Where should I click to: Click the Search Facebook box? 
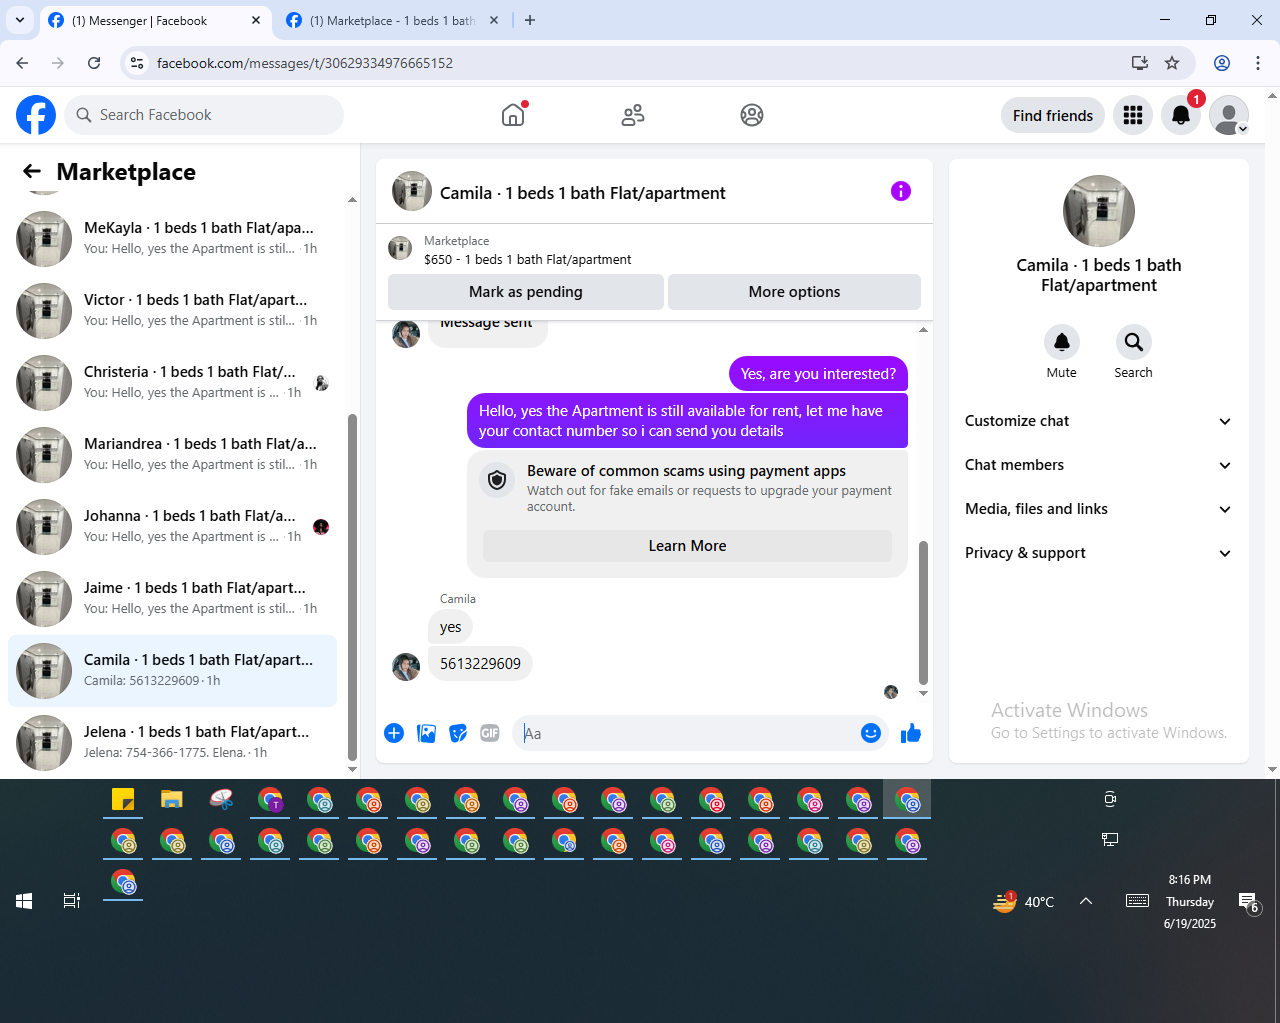point(204,115)
